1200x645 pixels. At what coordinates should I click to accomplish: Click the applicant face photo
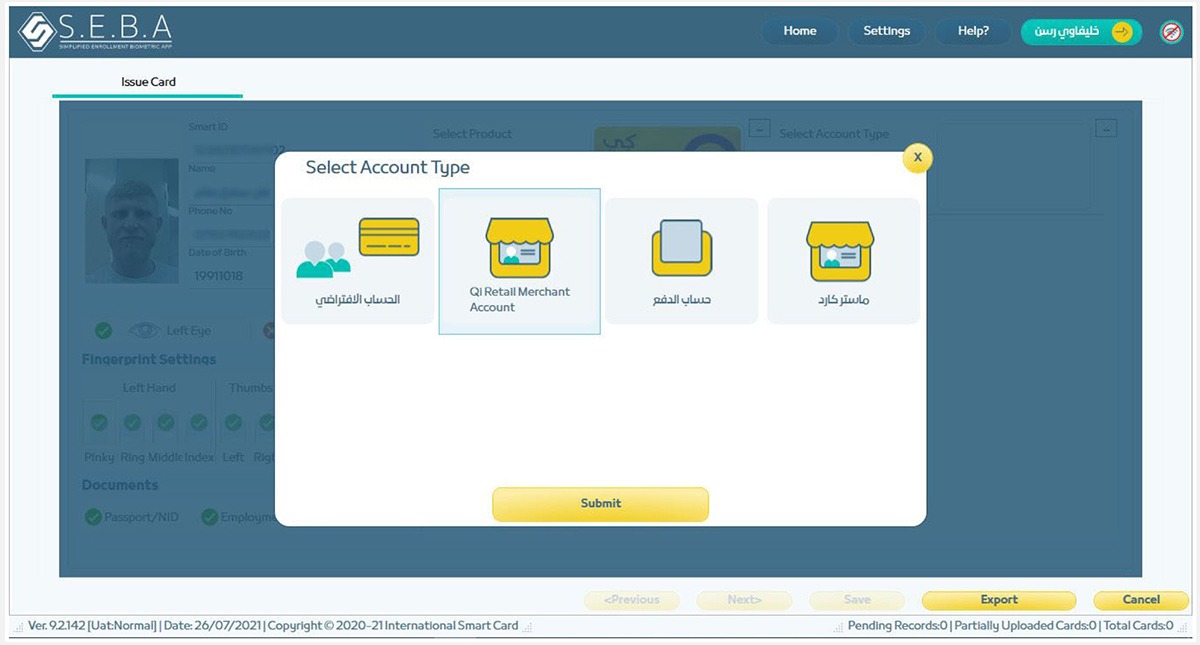click(x=133, y=220)
